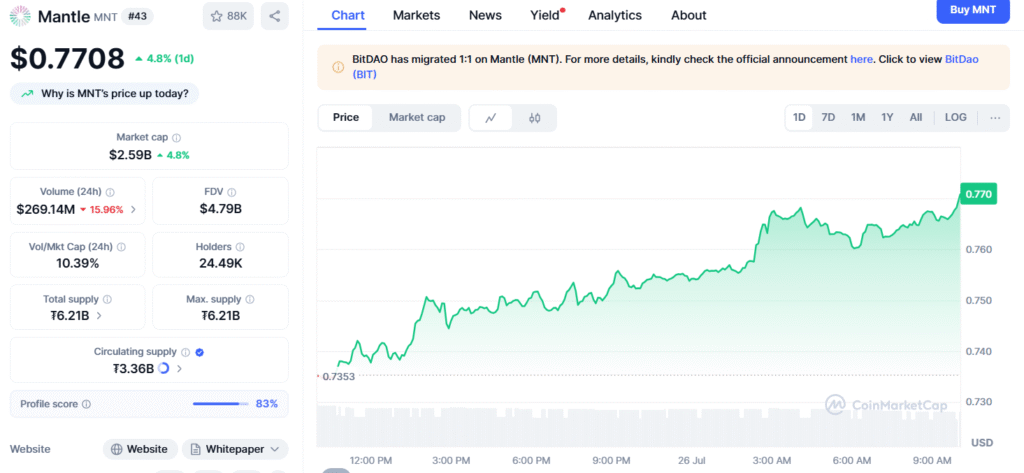
Task: Click the 0.770 current price label
Action: click(978, 194)
